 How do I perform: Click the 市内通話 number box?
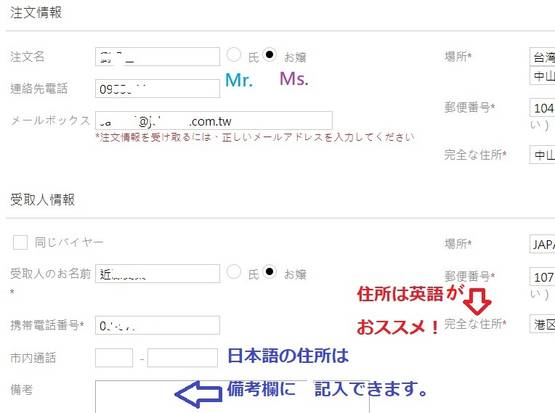(183, 358)
